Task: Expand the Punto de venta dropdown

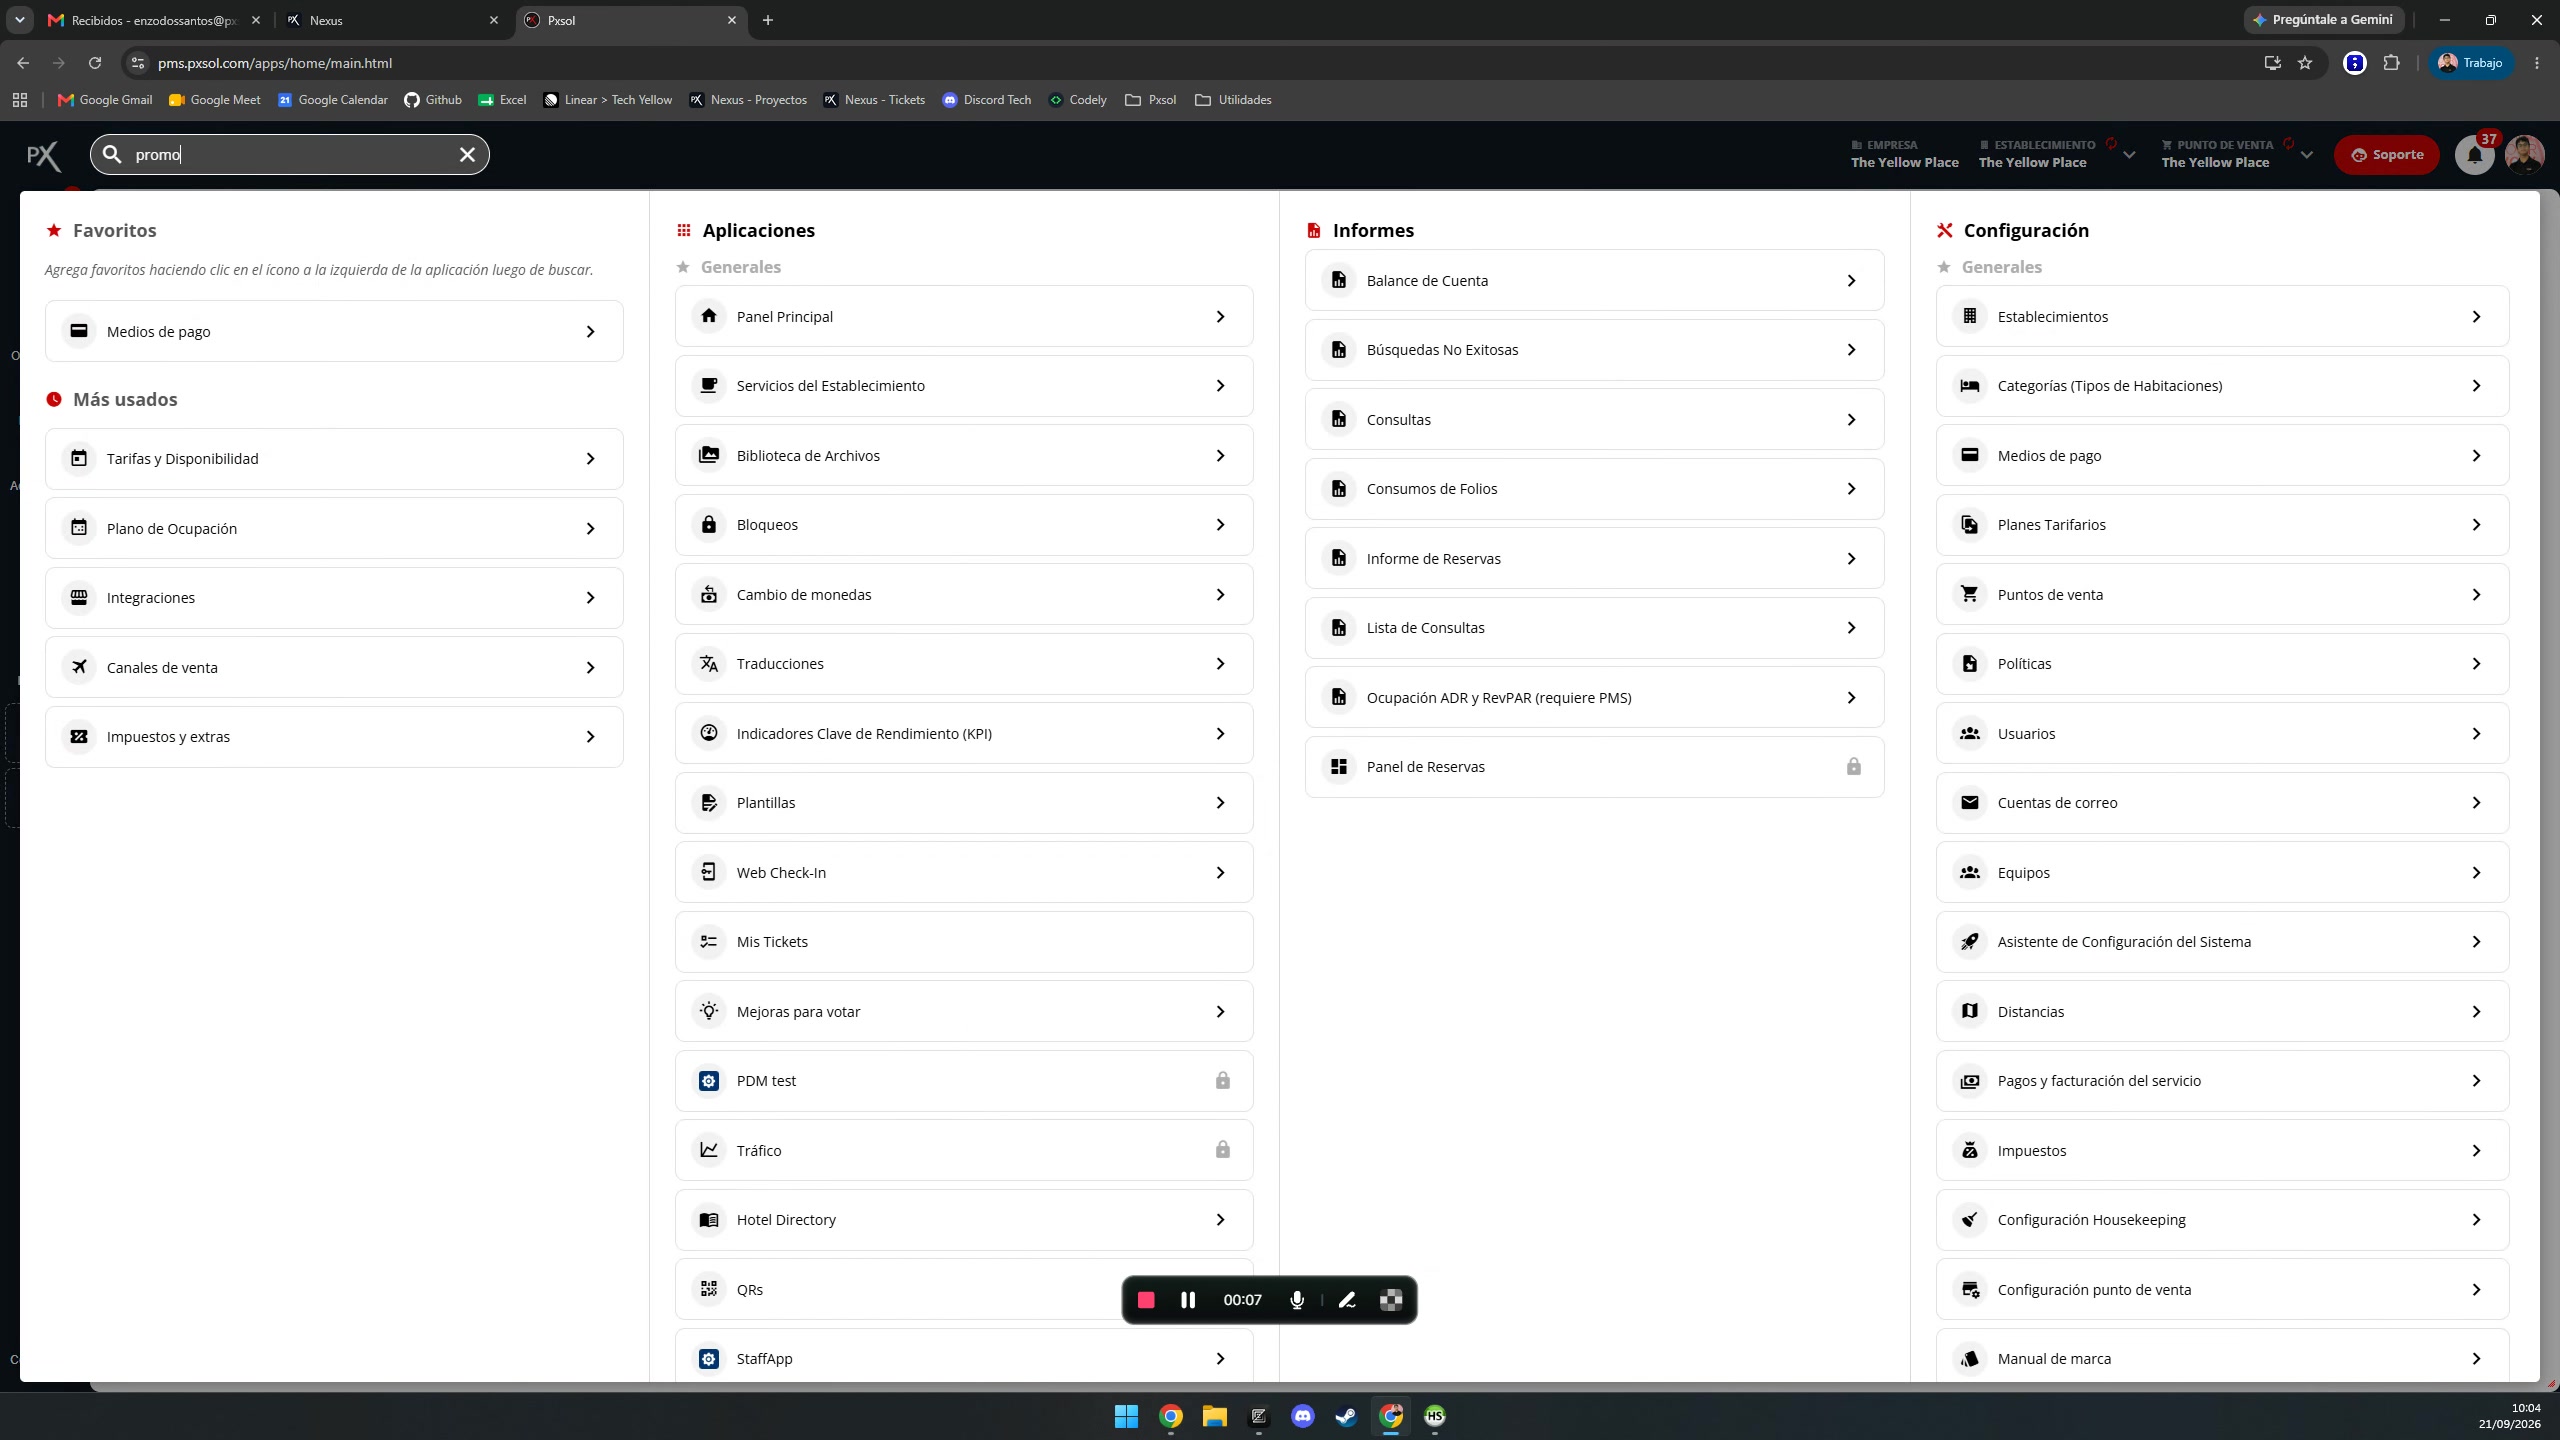Action: (2307, 155)
